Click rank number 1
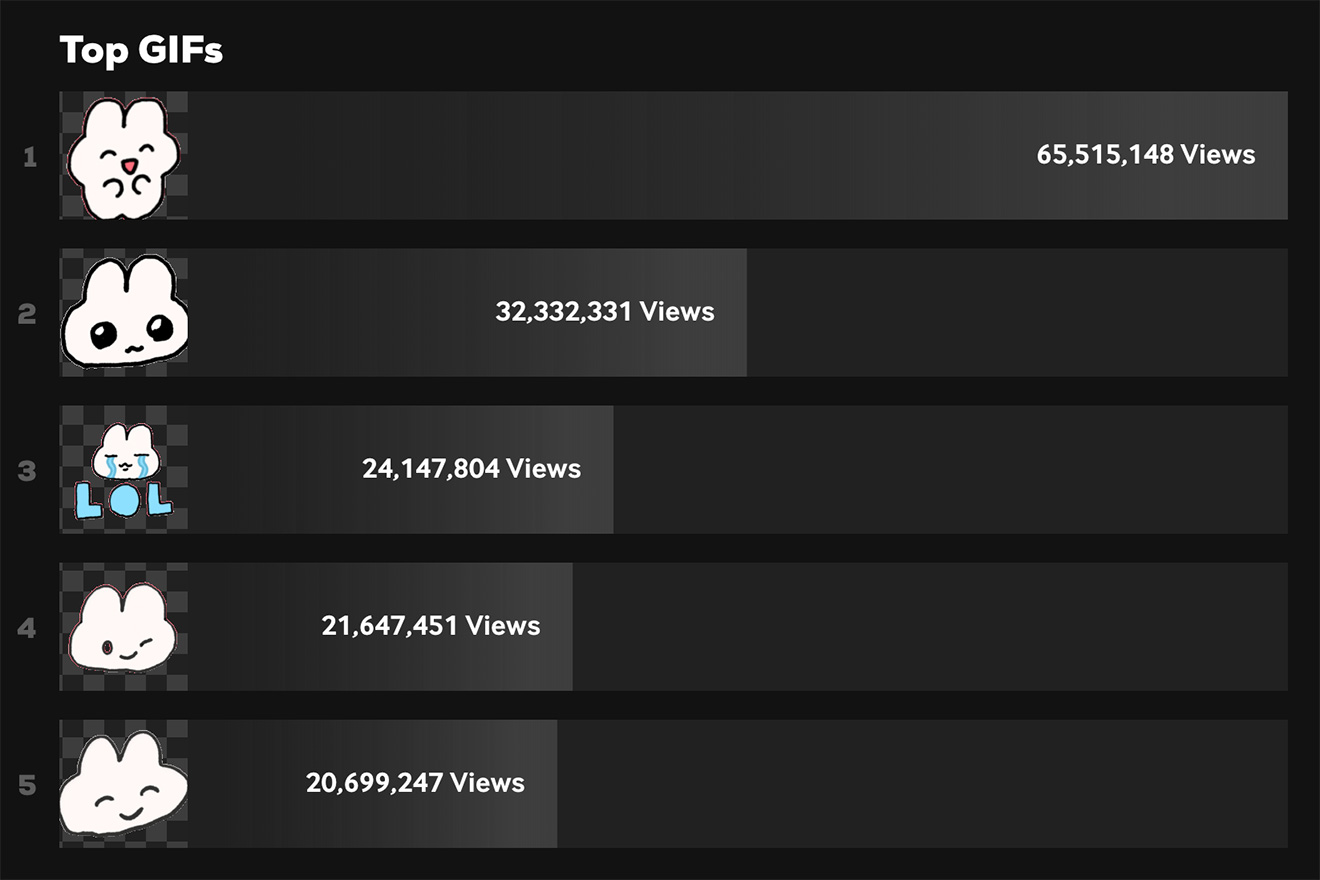The image size is (1320, 880). 30,157
